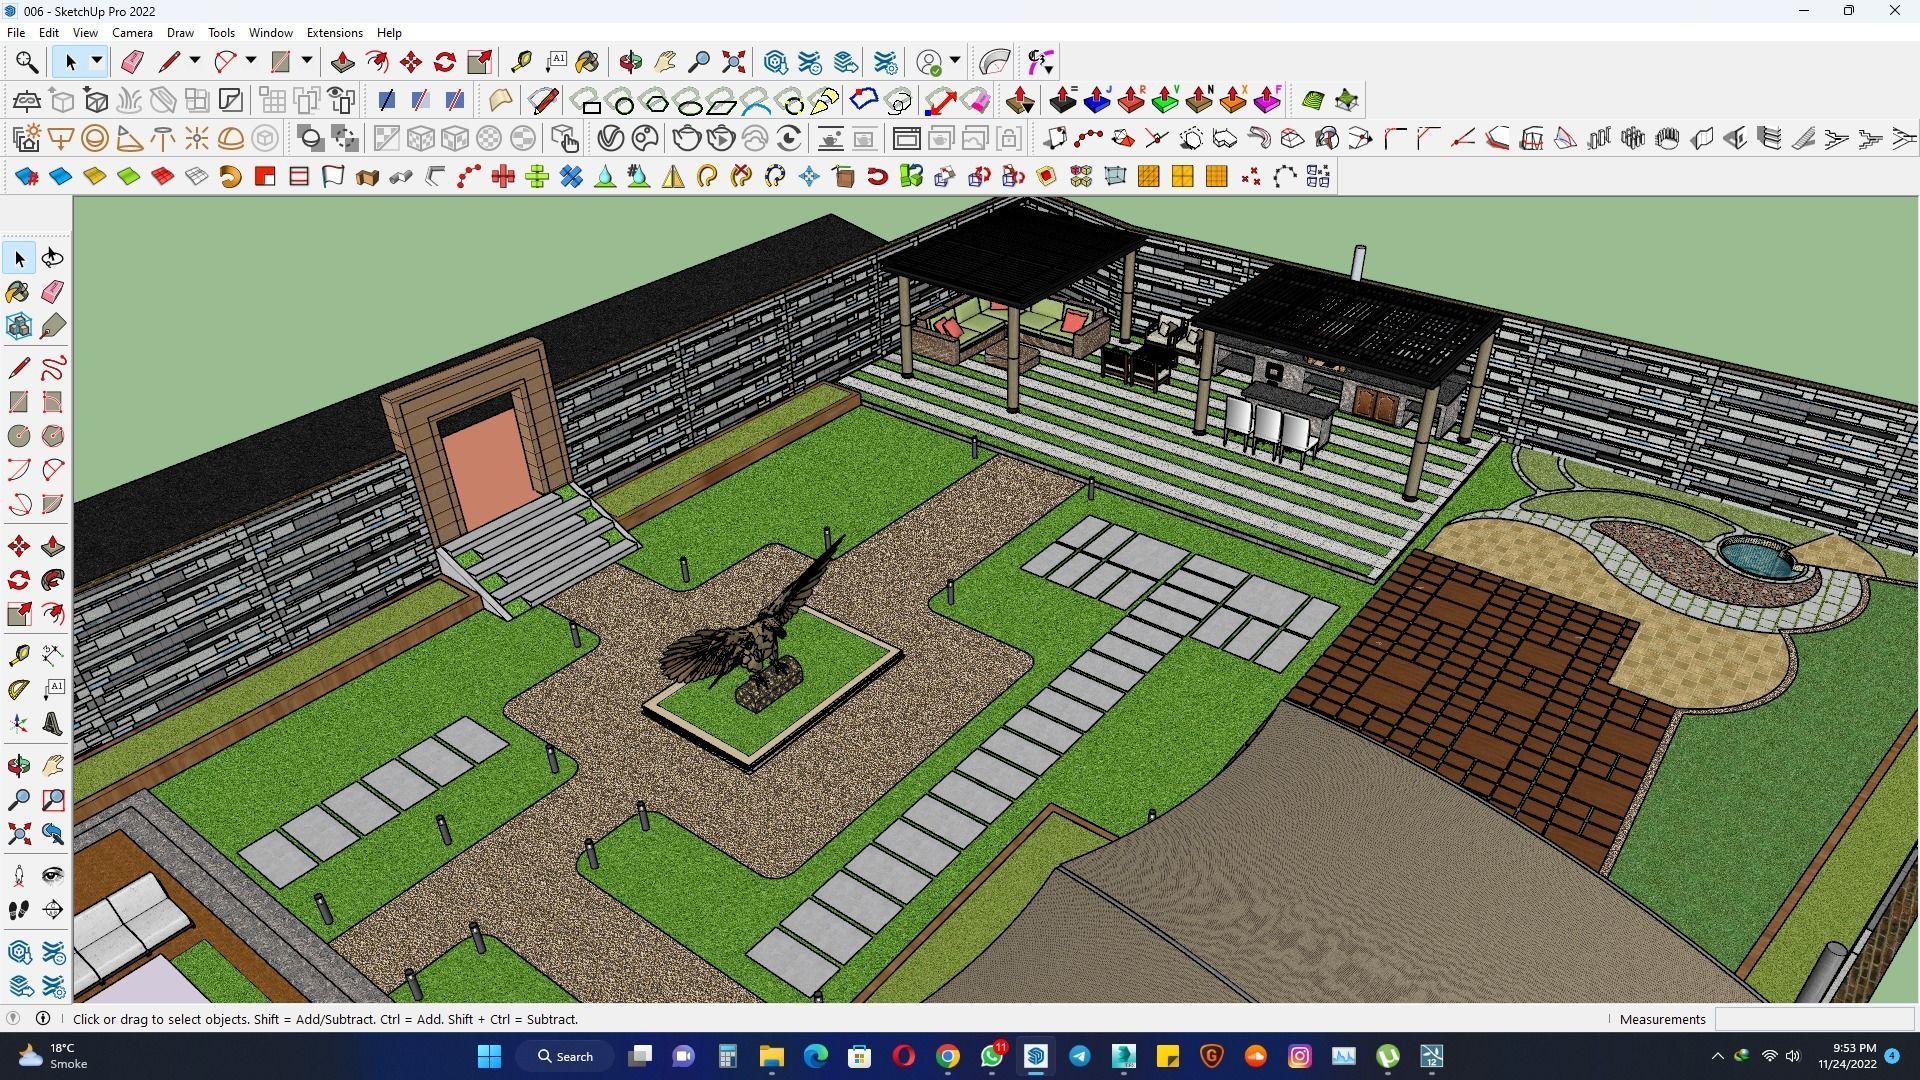Expand the Arc tool dropdown
Image resolution: width=1920 pixels, height=1080 pixels.
250,61
